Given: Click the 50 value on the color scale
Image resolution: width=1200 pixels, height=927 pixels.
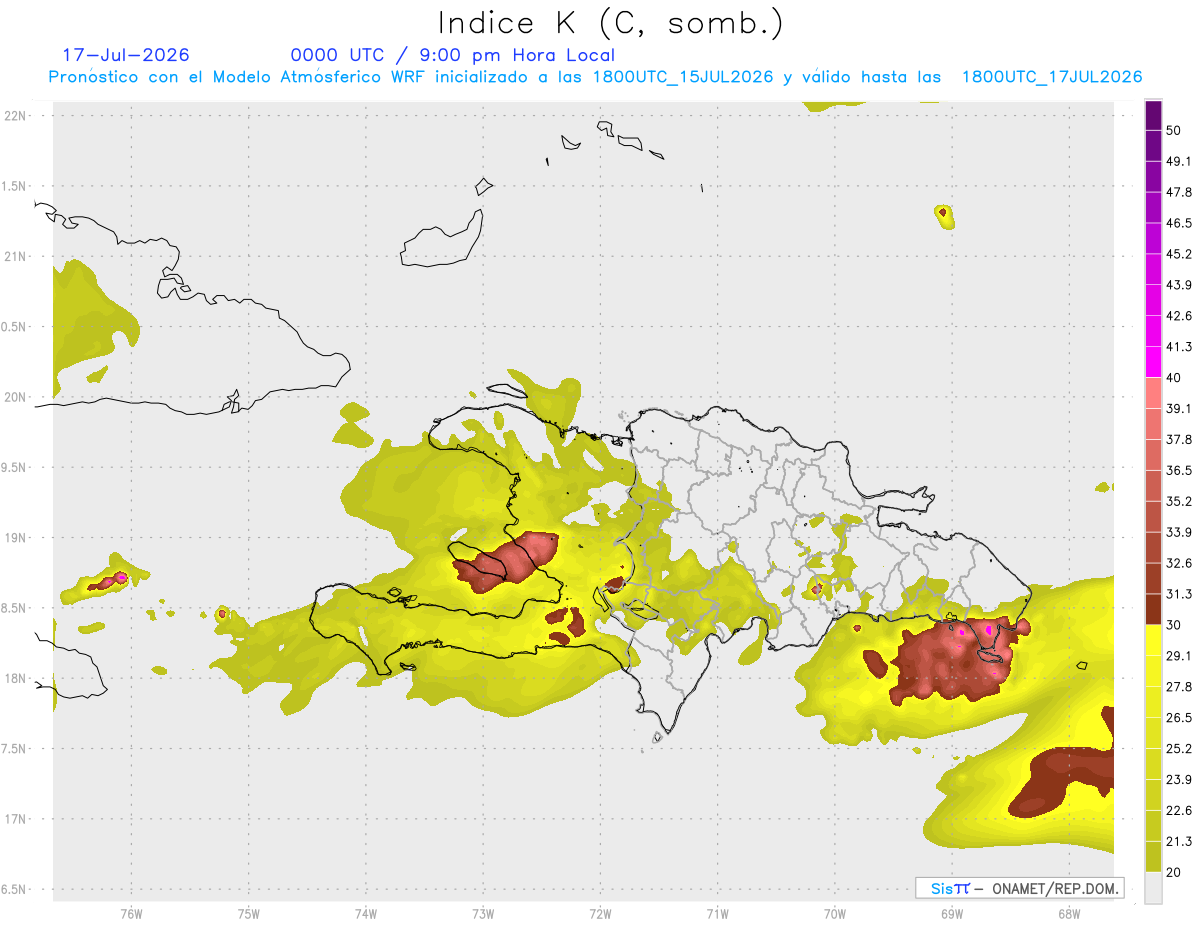Looking at the screenshot, I should pyautogui.click(x=1175, y=131).
